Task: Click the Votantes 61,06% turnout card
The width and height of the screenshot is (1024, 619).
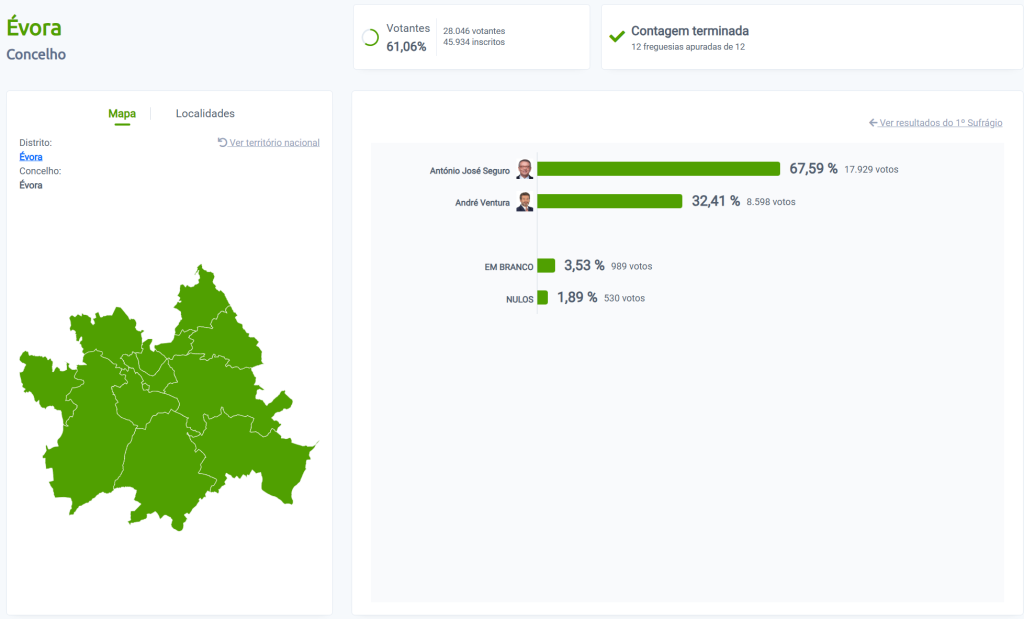Action: point(471,37)
